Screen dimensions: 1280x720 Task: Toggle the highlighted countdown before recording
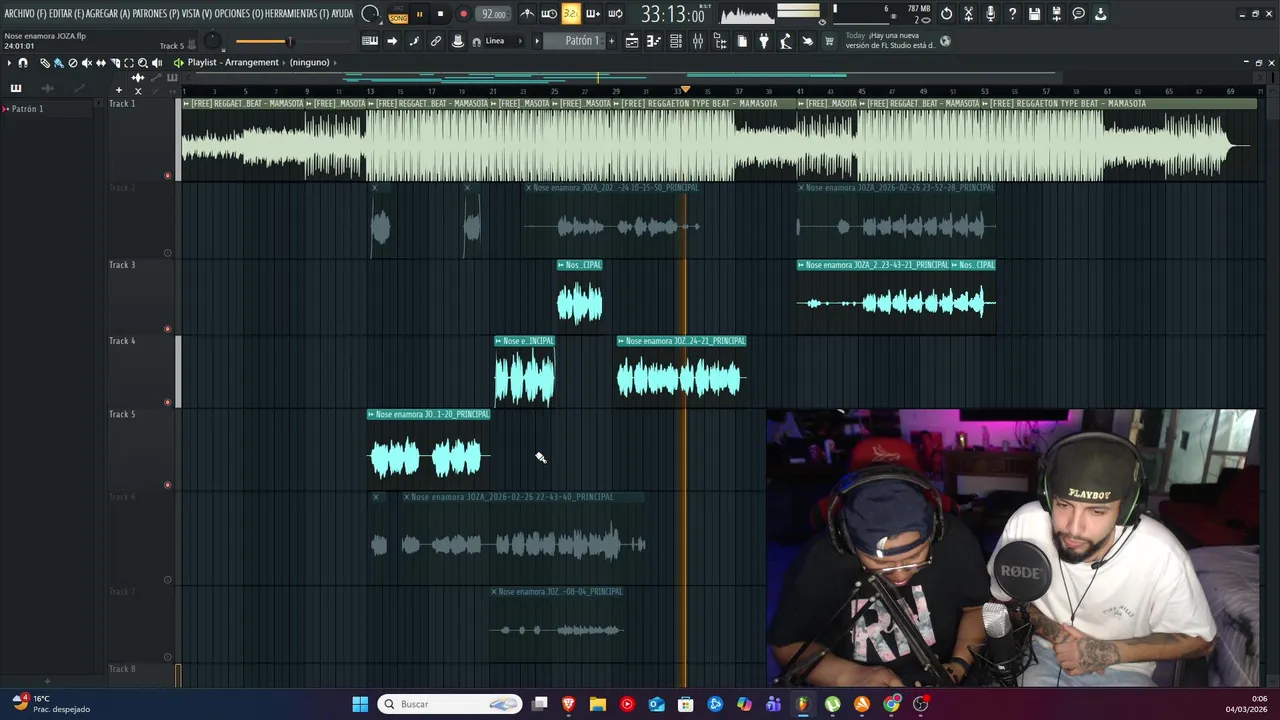[571, 14]
